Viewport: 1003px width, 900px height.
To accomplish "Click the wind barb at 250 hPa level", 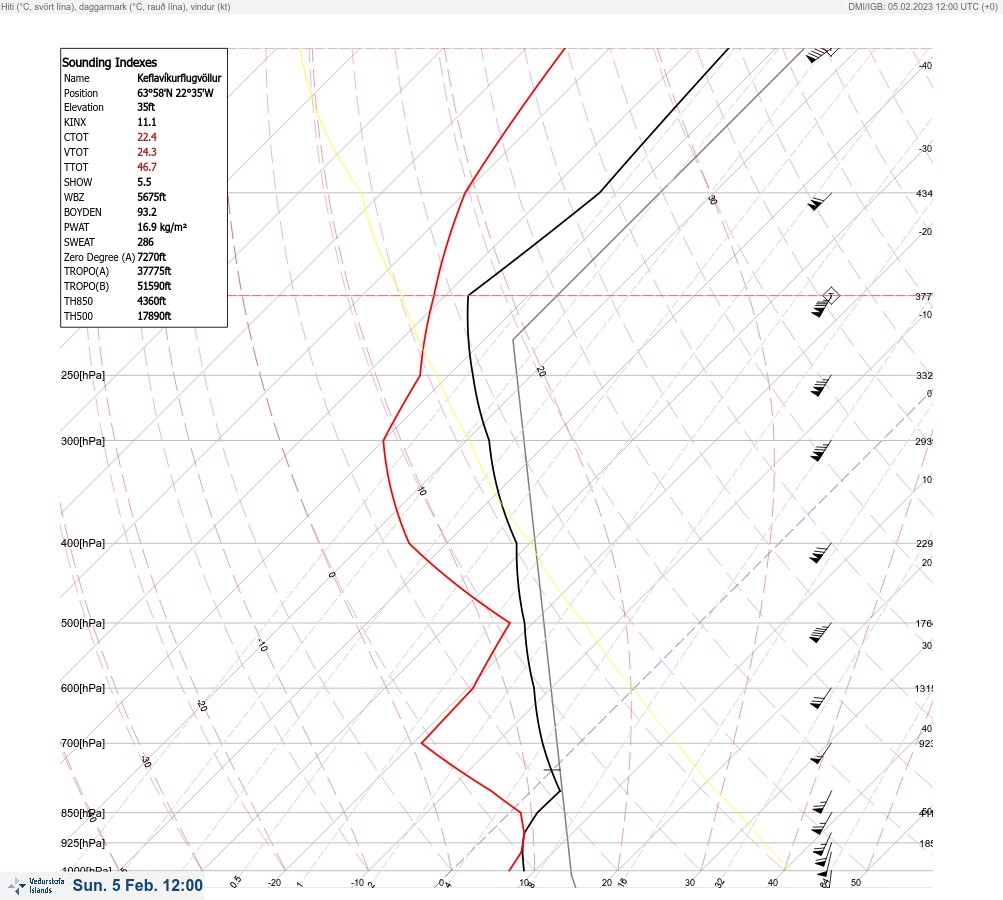I will (821, 386).
